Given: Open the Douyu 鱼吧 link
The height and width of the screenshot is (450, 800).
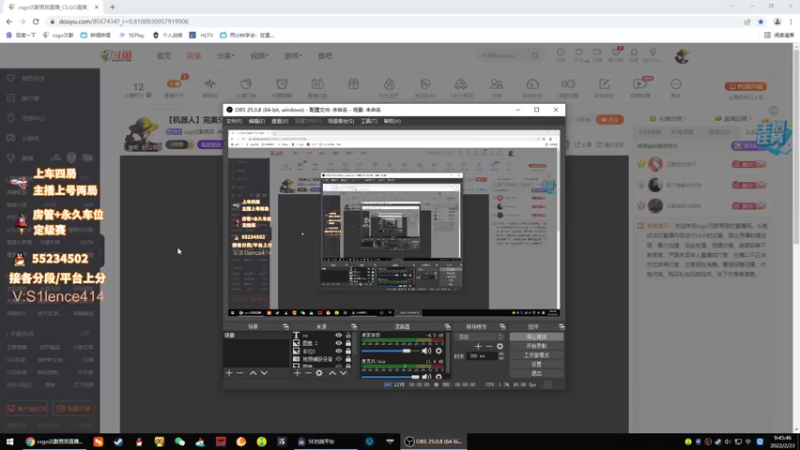Looking at the screenshot, I should point(325,56).
